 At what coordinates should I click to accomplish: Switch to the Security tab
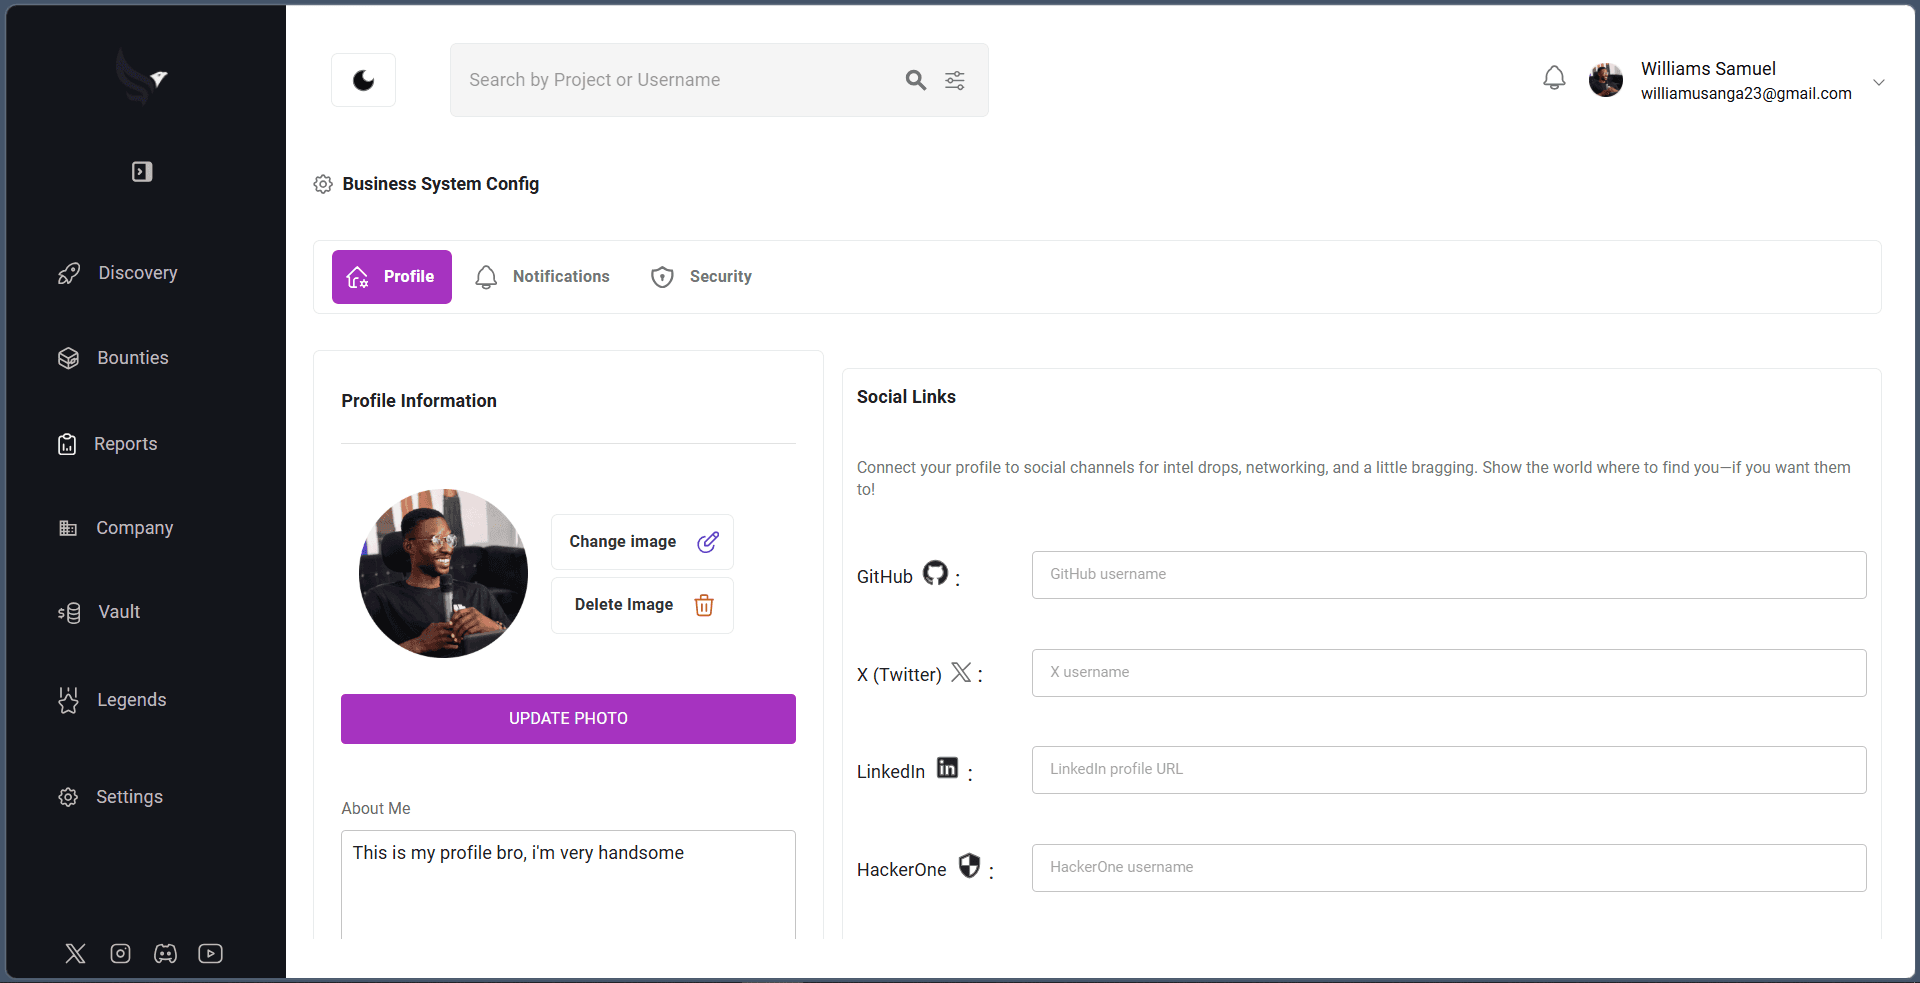click(x=701, y=277)
